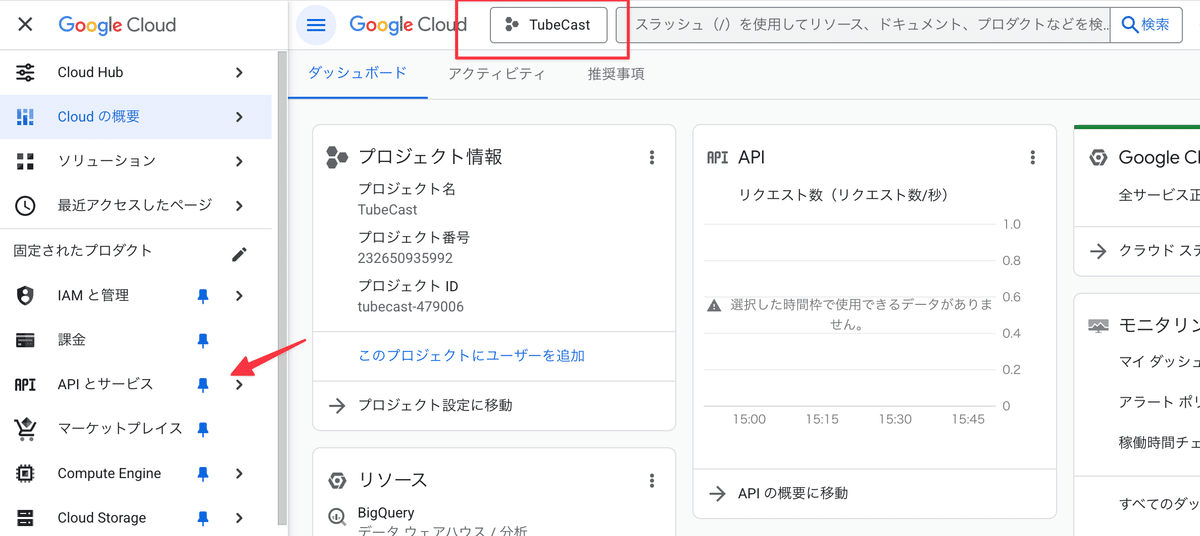The height and width of the screenshot is (536, 1200).
Task: Unpin API とサービス using its pin icon
Action: (x=203, y=385)
